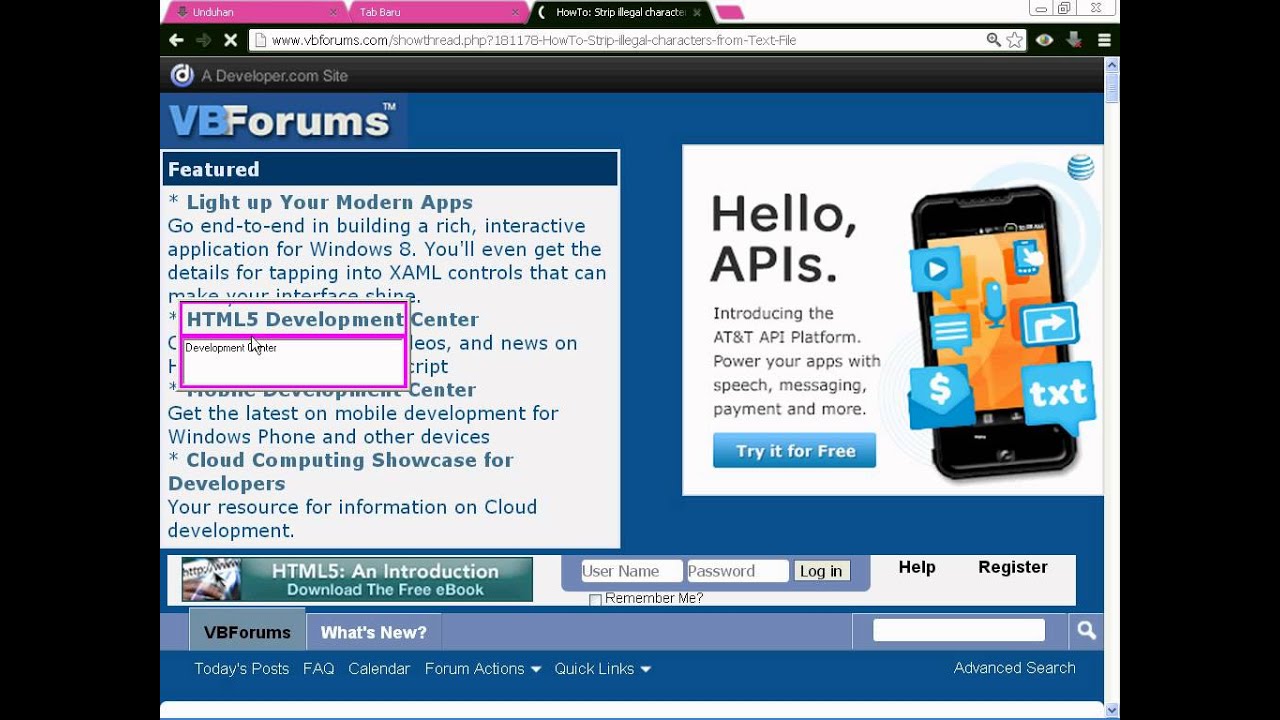Click the vertical scrollbar thumb

[x=1112, y=88]
